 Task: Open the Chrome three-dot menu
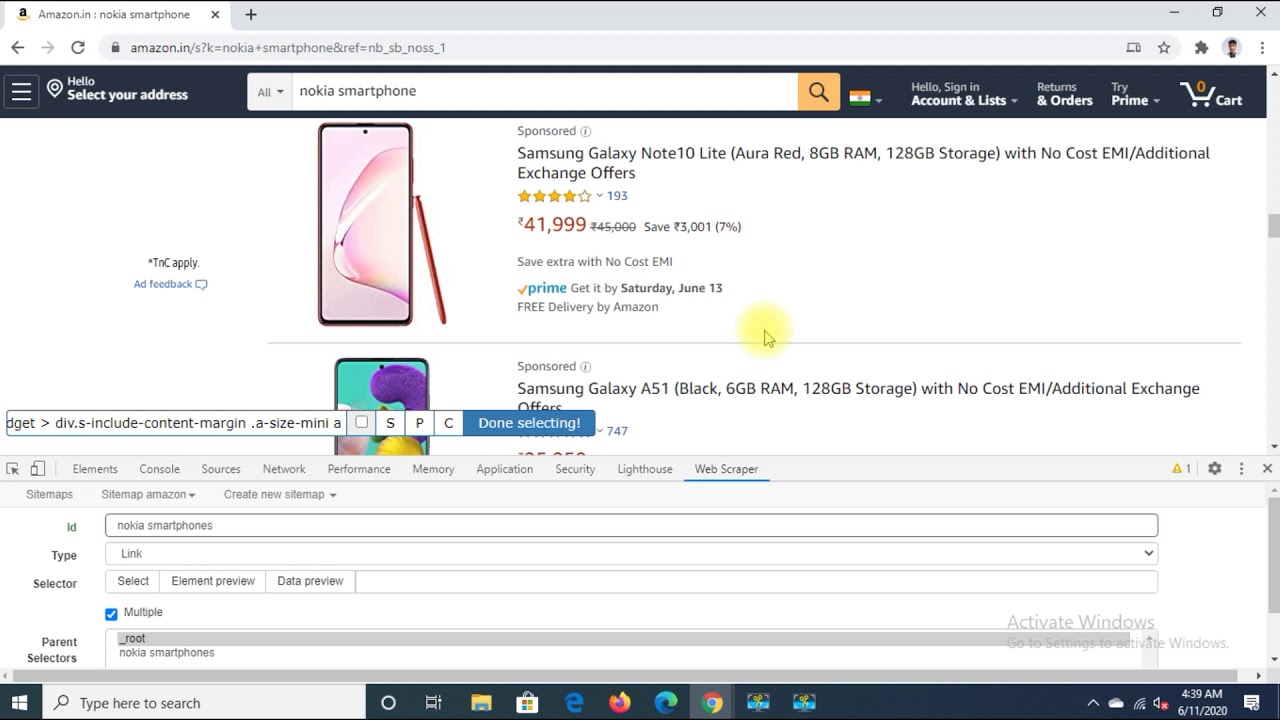tap(1263, 47)
